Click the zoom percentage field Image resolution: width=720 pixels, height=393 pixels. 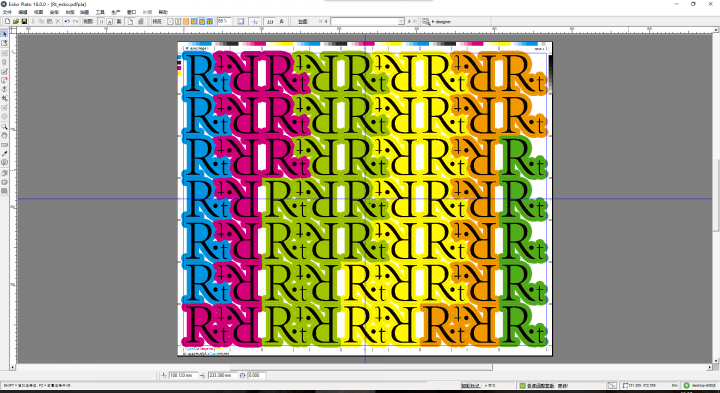click(x=224, y=21)
